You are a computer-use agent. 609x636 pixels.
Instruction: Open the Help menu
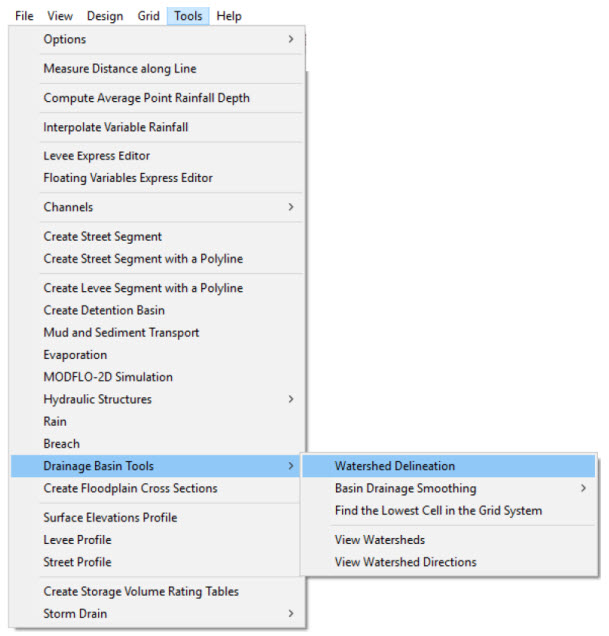(x=229, y=16)
